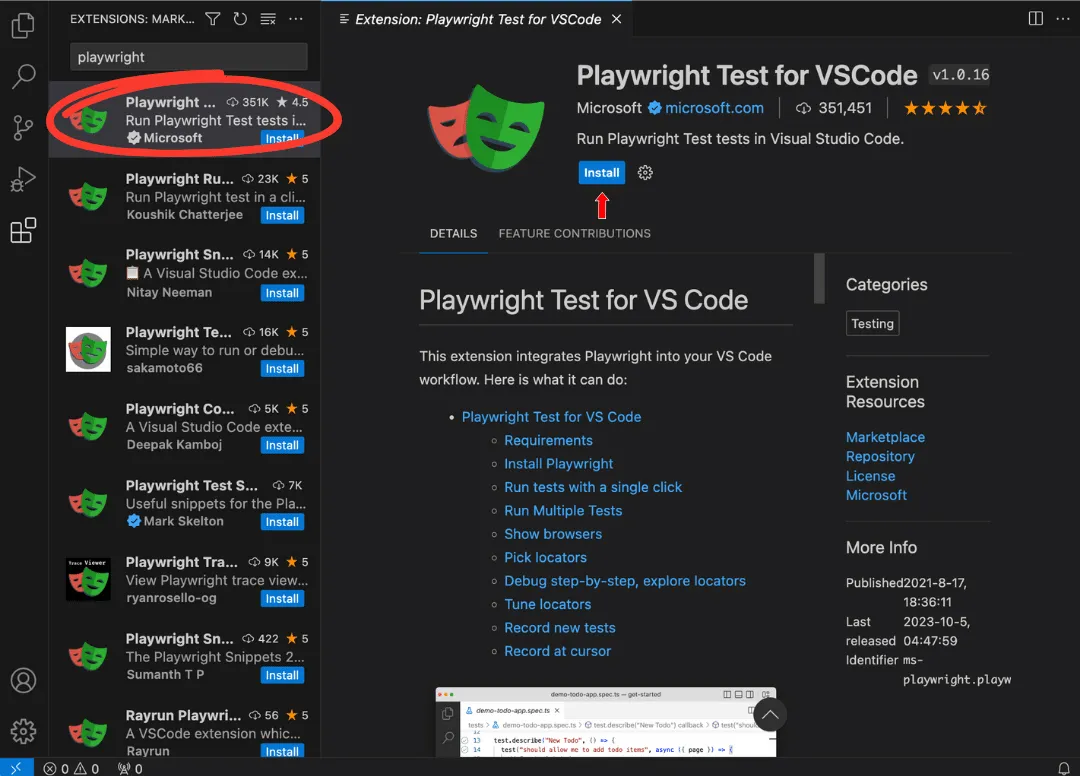Refresh the extensions list
The height and width of the screenshot is (776, 1080).
pyautogui.click(x=240, y=19)
